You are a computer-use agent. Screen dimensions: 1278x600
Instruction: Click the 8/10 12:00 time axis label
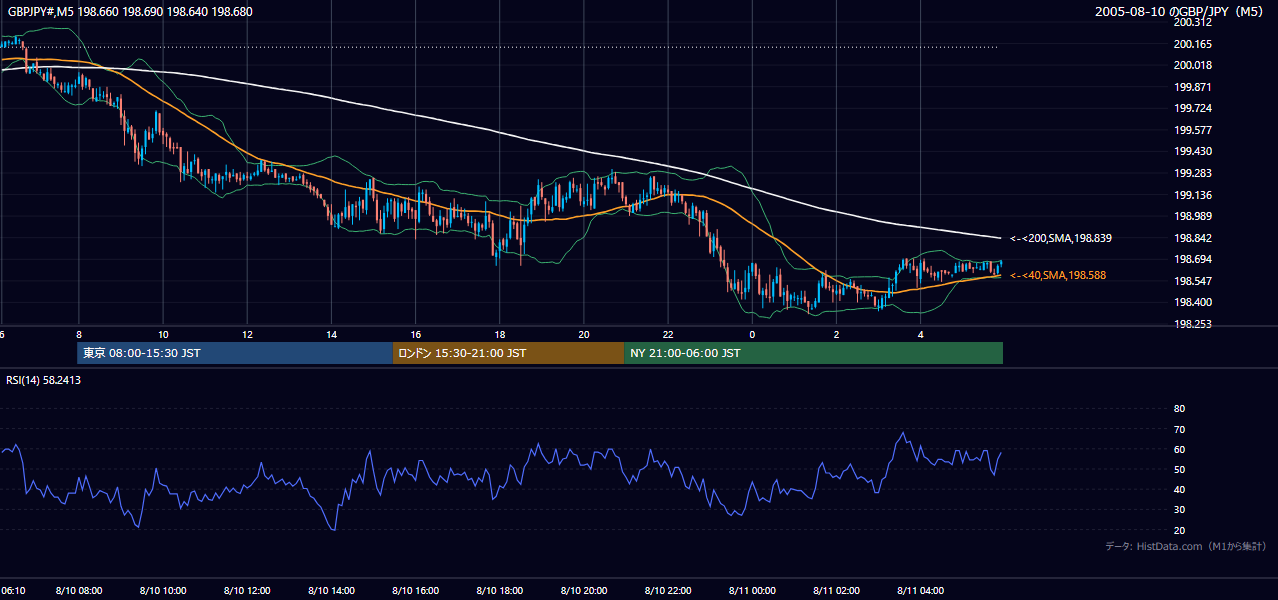tap(247, 591)
